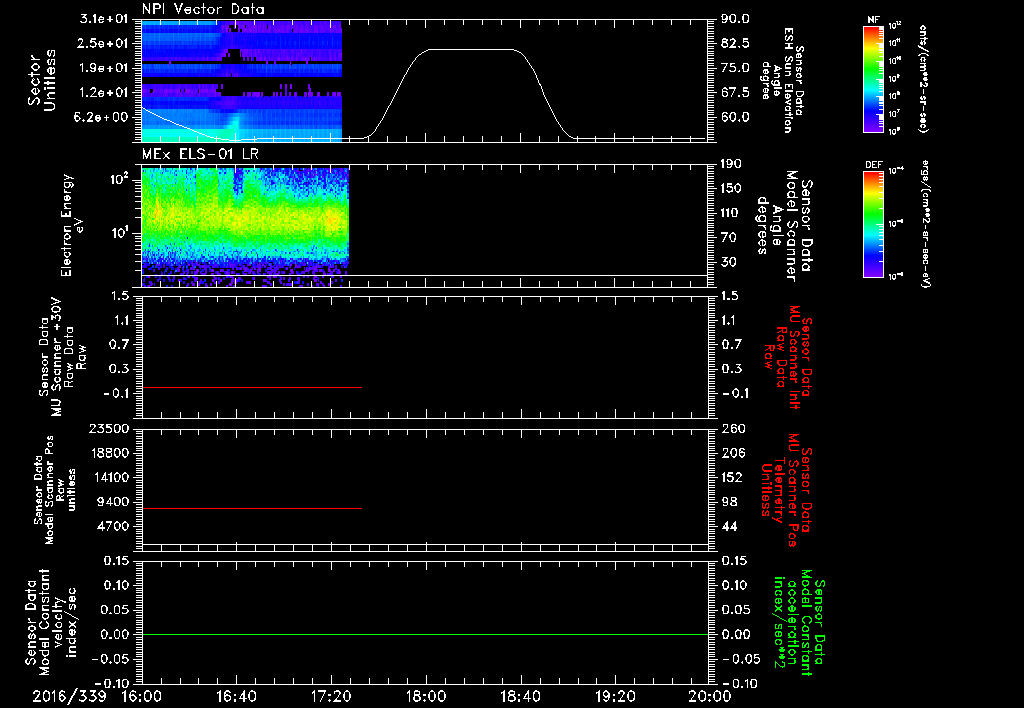Click the "75.0" sun elevation tick
The width and height of the screenshot is (1024, 708).
point(735,68)
